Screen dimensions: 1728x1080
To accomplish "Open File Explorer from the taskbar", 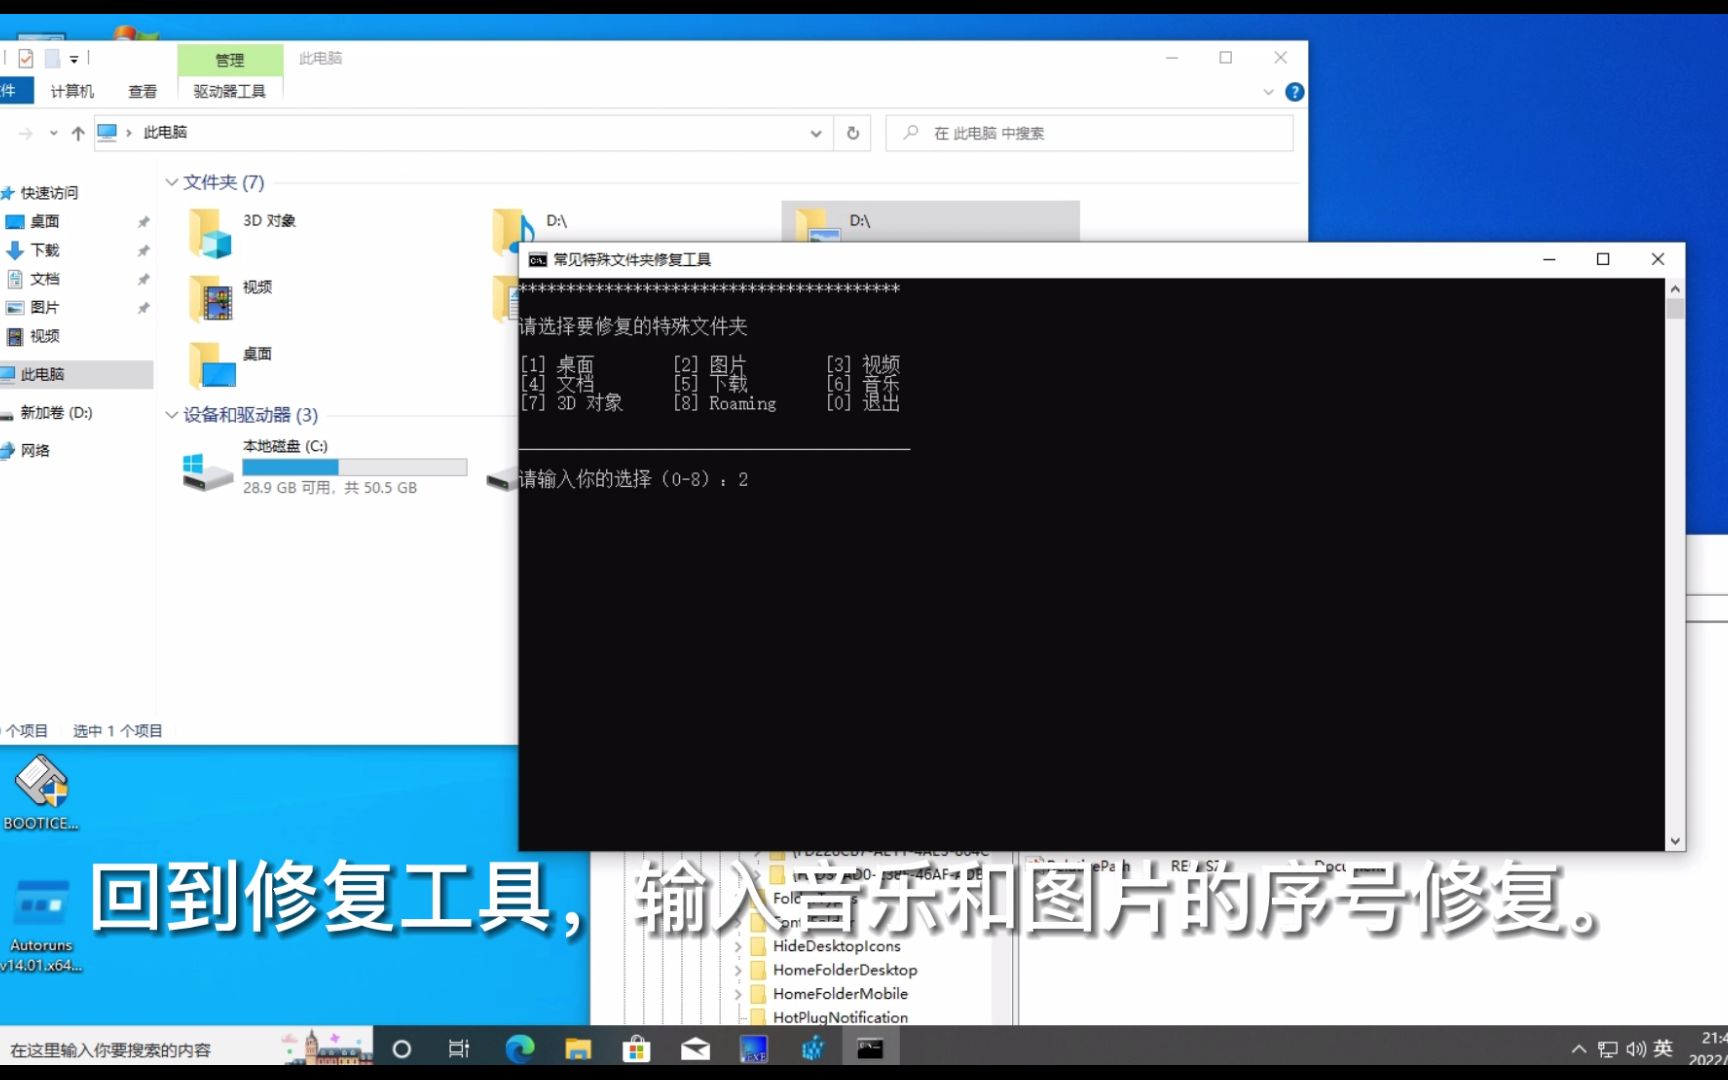I will pos(578,1049).
